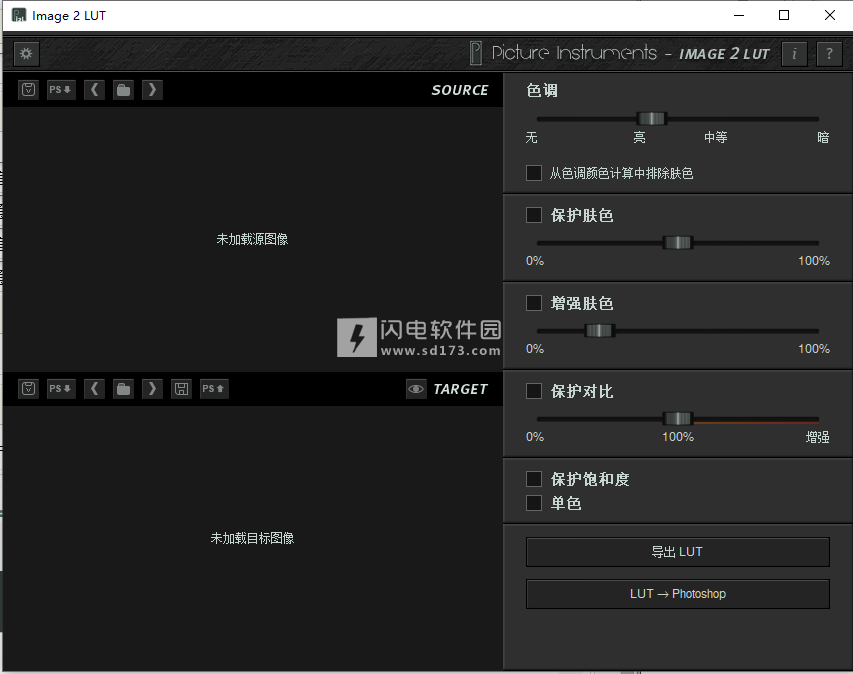The image size is (853, 674).
Task: Click the 未加载目标图像 target placeholder
Action: click(x=252, y=539)
